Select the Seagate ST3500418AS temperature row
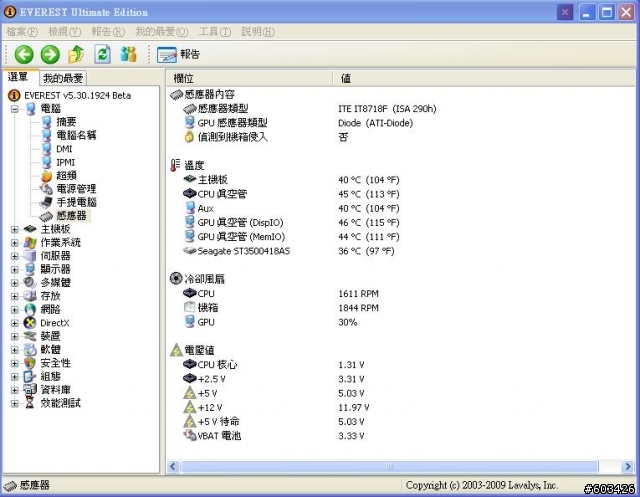Screen dimensions: 640x497 289,251
